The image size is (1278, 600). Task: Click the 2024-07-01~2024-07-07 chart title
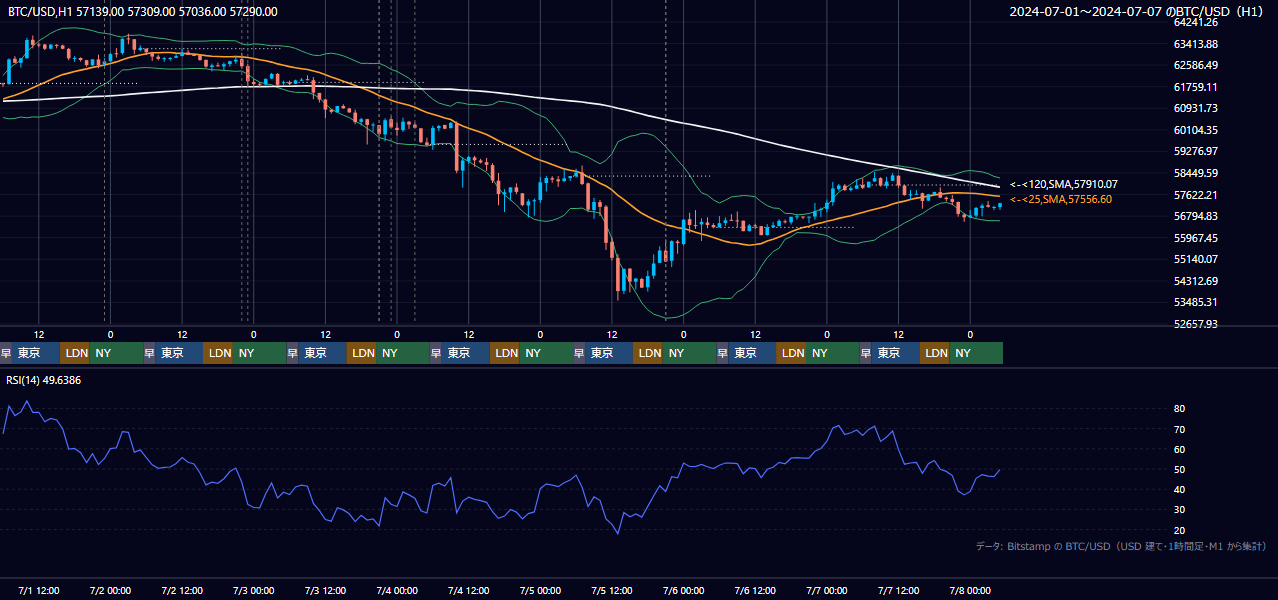coord(1138,12)
